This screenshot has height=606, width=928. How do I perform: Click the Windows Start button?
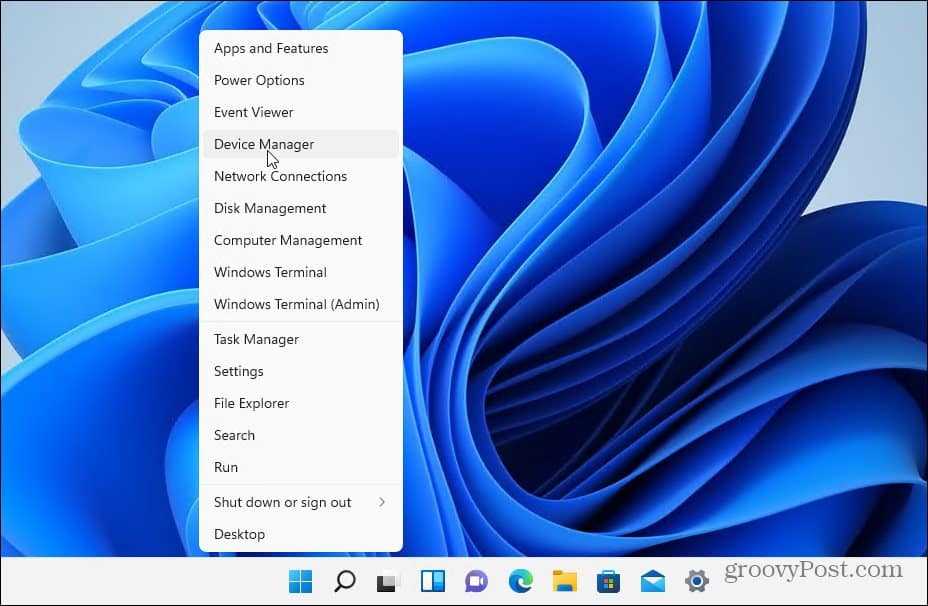[300, 581]
